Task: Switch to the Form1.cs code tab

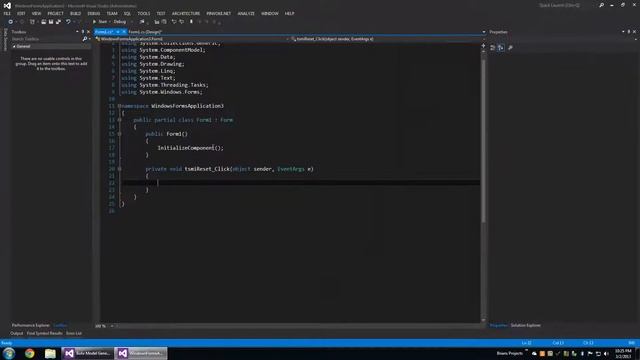Action: coord(104,32)
